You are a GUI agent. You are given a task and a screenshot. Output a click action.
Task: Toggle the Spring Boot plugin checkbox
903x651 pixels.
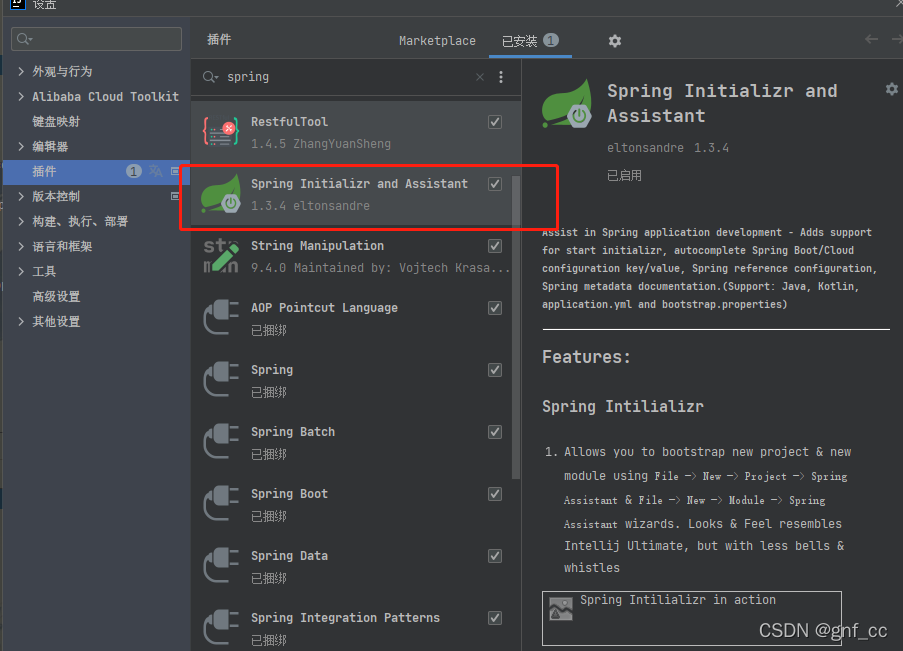coord(495,494)
